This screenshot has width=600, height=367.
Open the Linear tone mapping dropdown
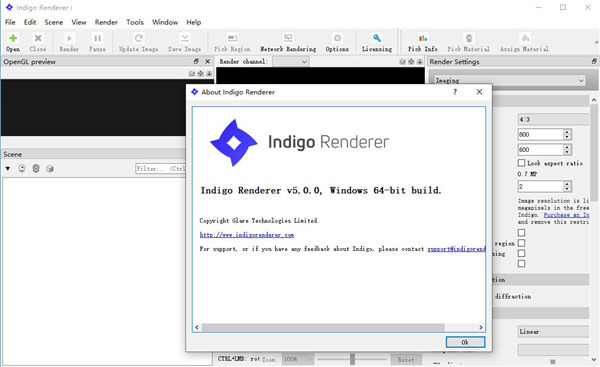tap(553, 331)
